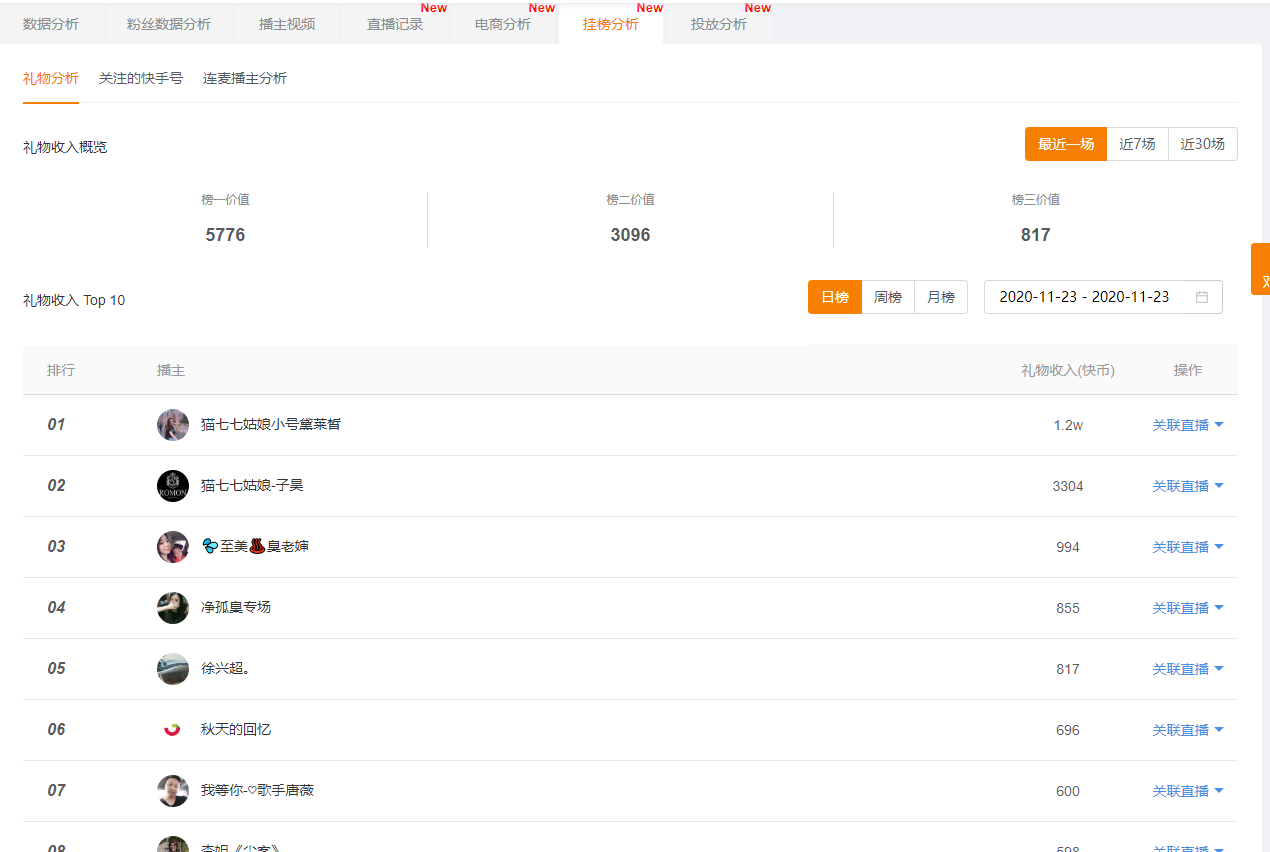This screenshot has width=1270, height=852.
Task: Expand 关联直播 dropdown for rank 01
Action: (1187, 424)
